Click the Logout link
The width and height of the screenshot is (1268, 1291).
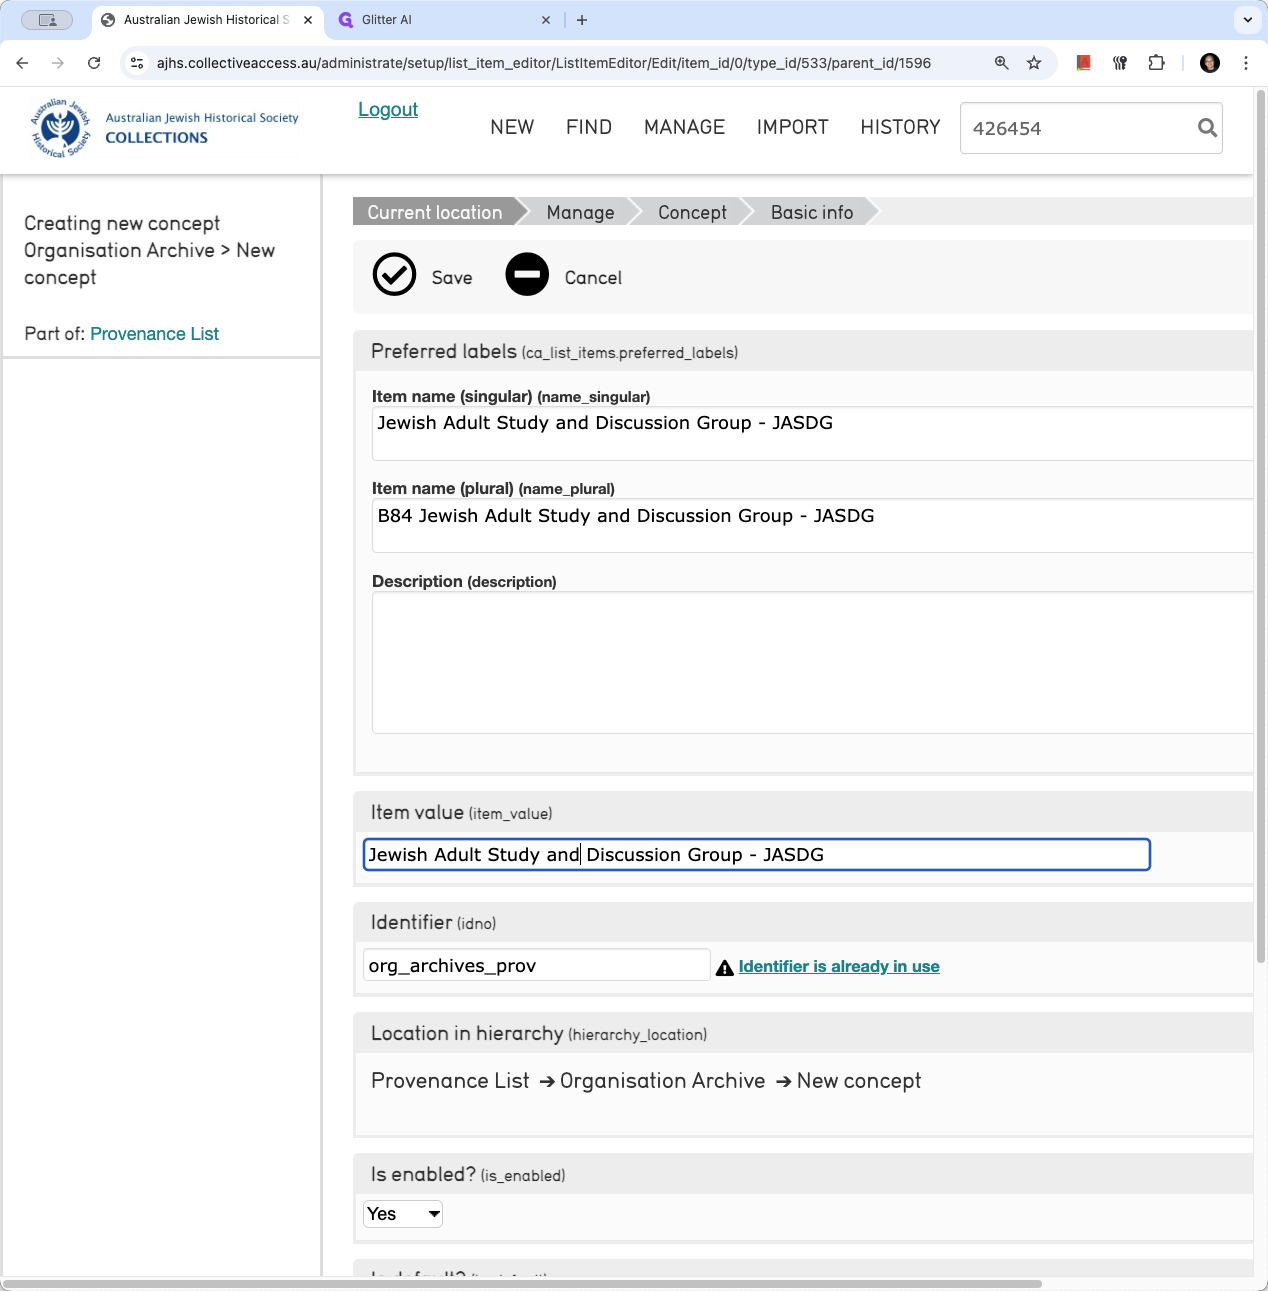click(388, 110)
